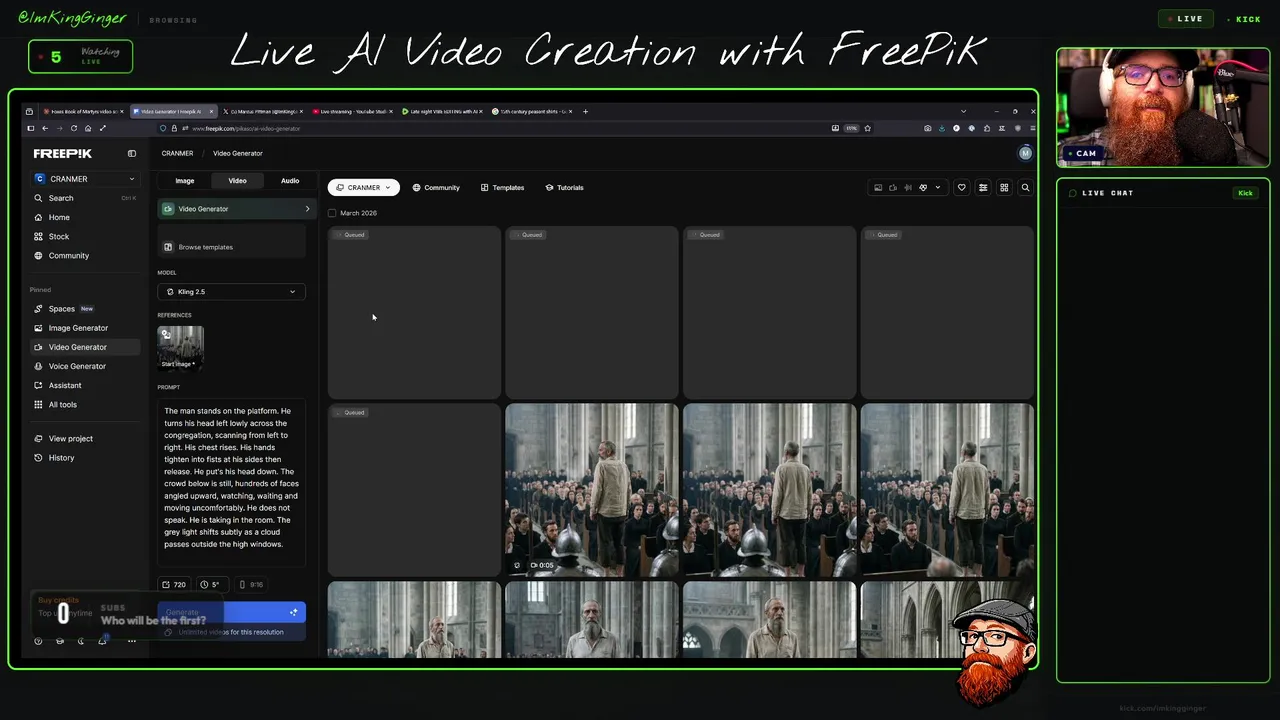Click the Start image reference thumbnail

(180, 347)
